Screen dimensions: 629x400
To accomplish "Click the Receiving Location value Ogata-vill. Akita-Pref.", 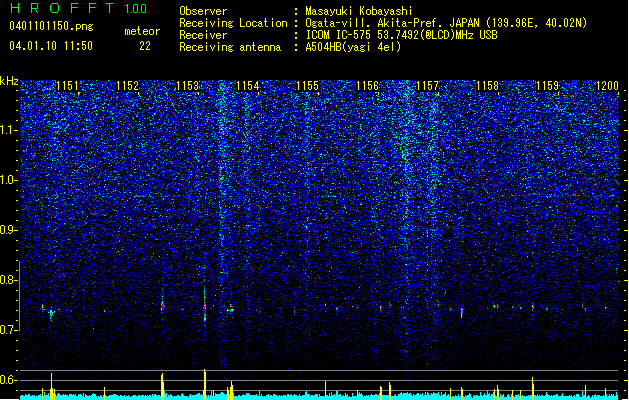I will click(374, 23).
